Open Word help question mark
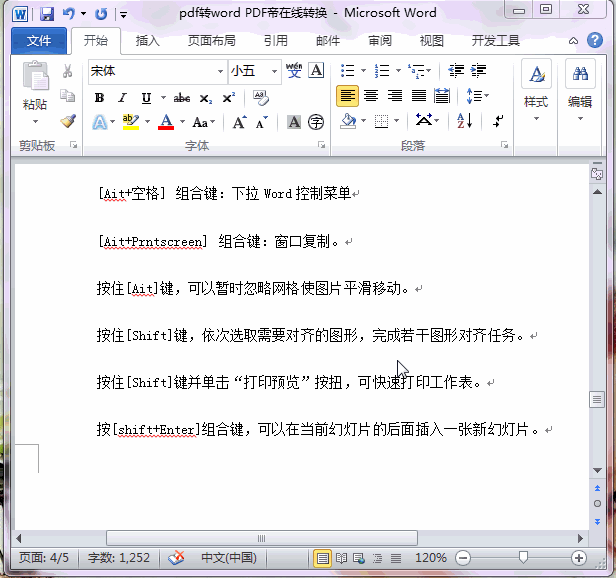 click(595, 40)
